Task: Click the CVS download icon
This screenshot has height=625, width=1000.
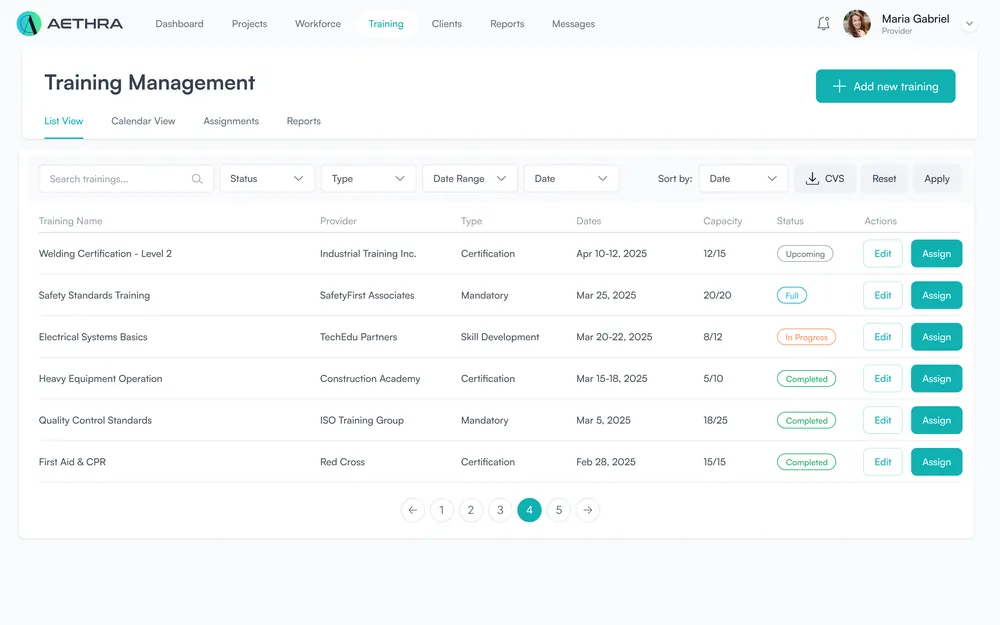Action: pyautogui.click(x=812, y=179)
